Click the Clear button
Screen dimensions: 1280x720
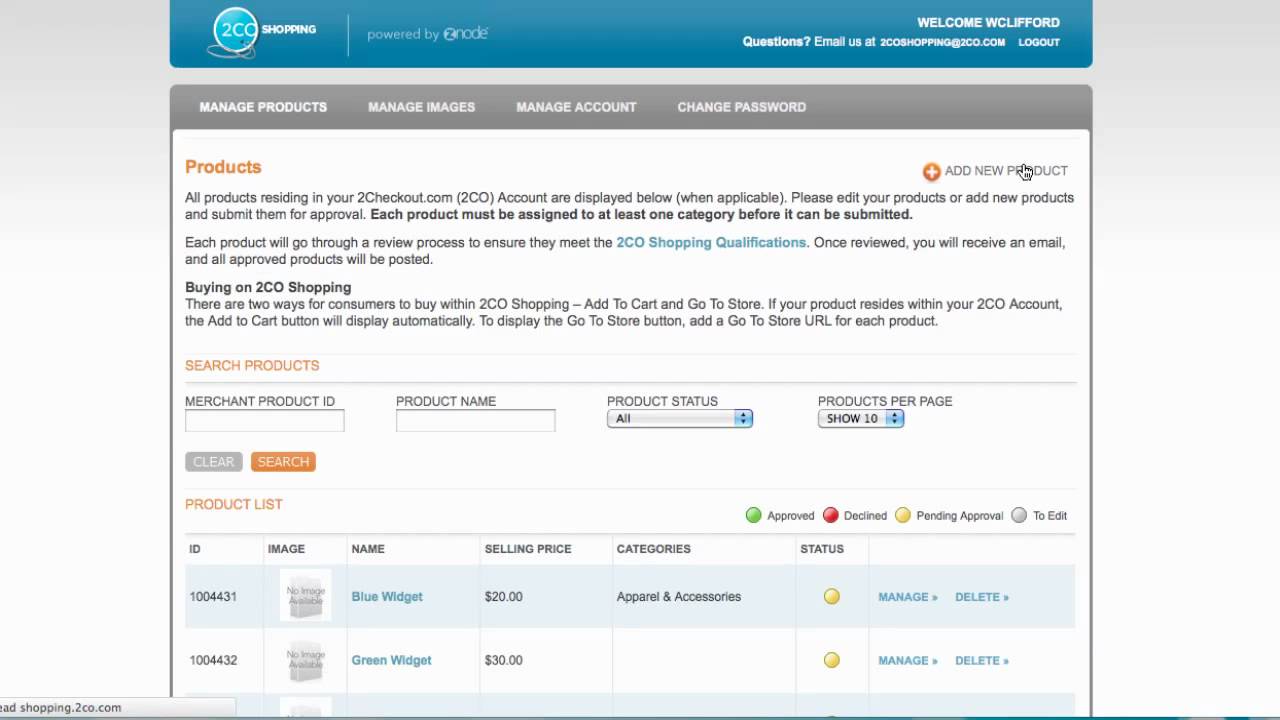tap(213, 462)
